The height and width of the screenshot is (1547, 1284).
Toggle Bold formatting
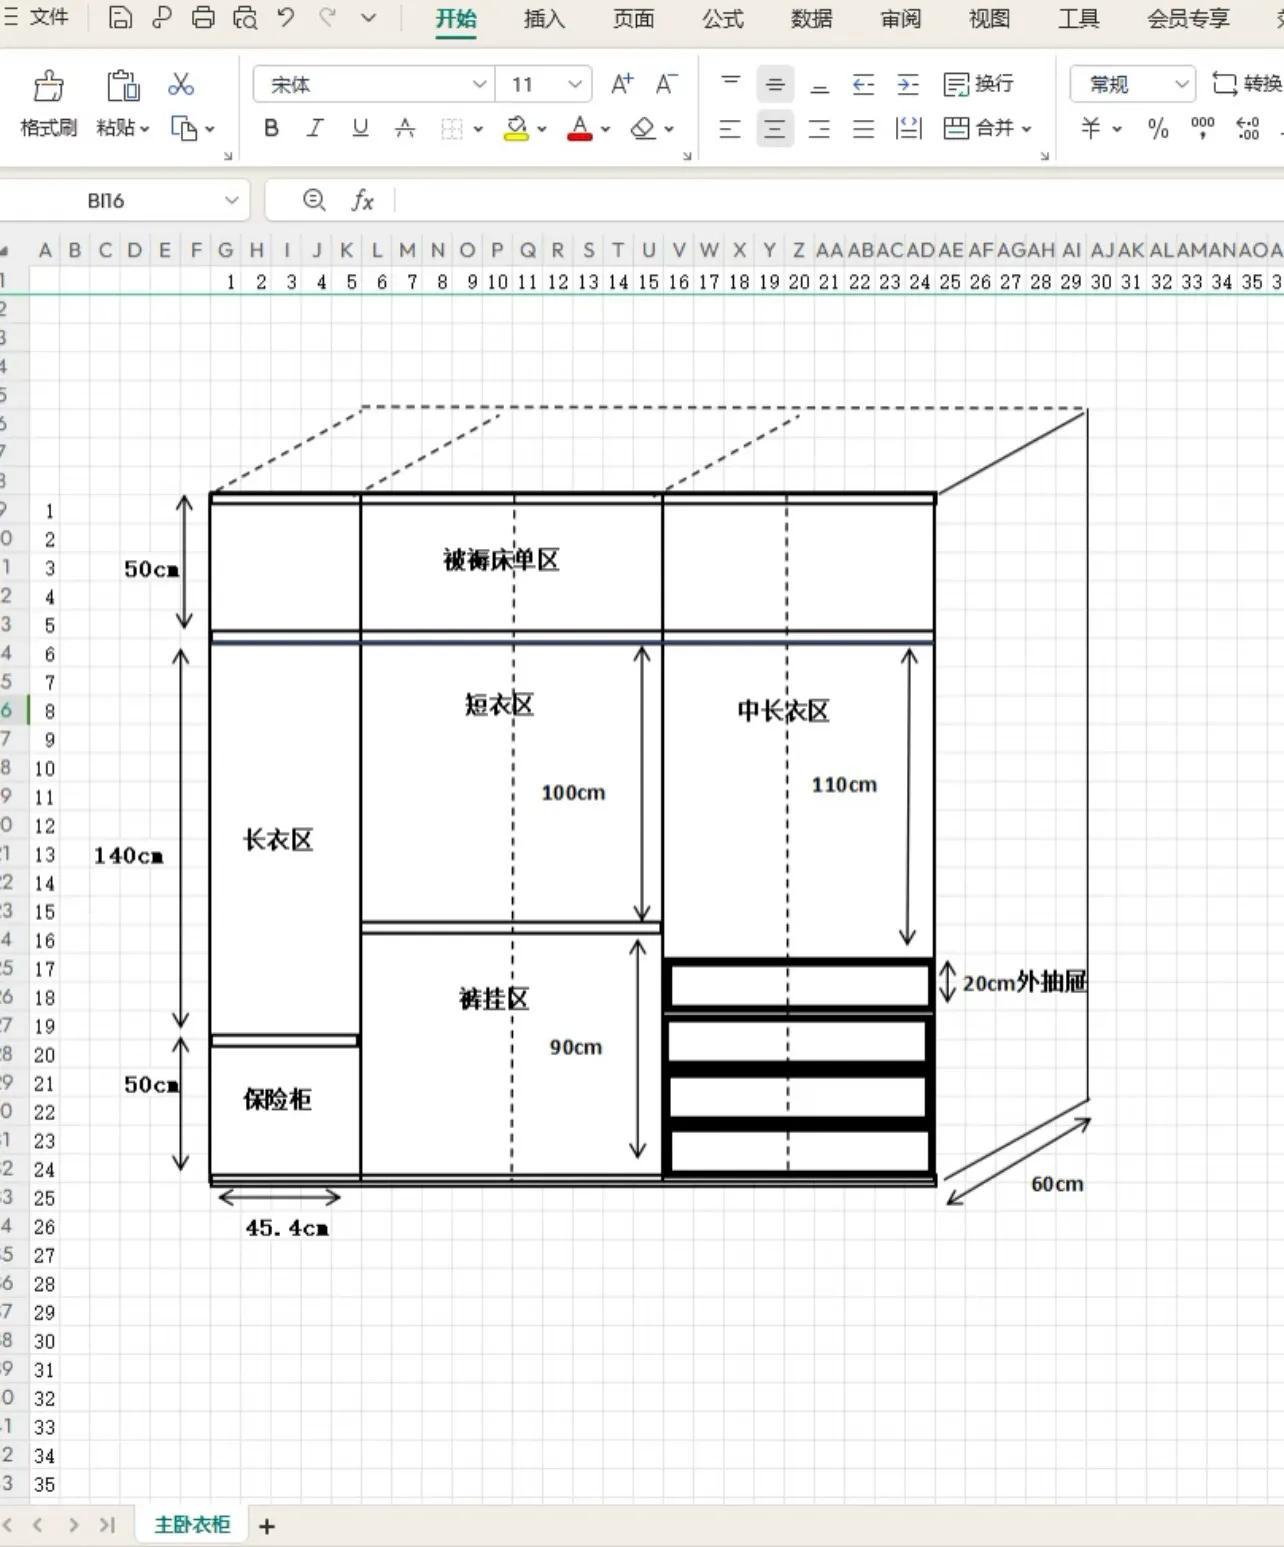[271, 128]
